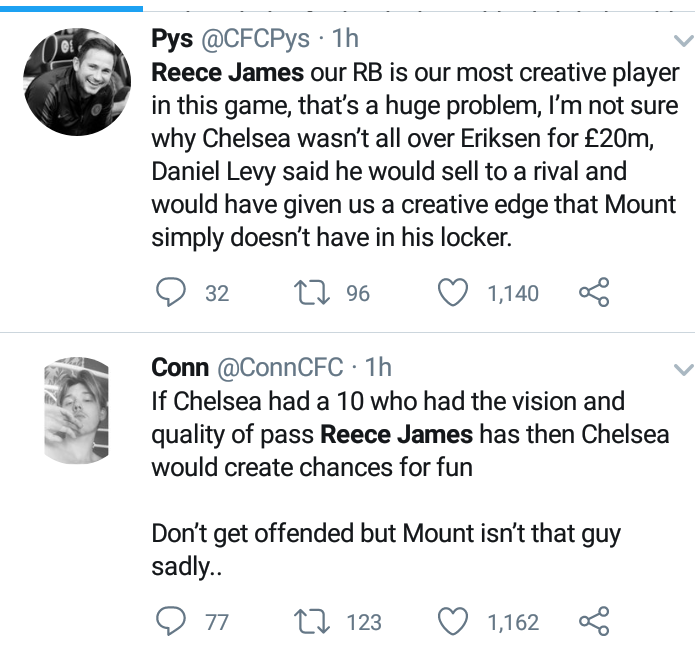Reply to Conn's tweet
Viewport: 695px width, 660px height.
tap(174, 621)
